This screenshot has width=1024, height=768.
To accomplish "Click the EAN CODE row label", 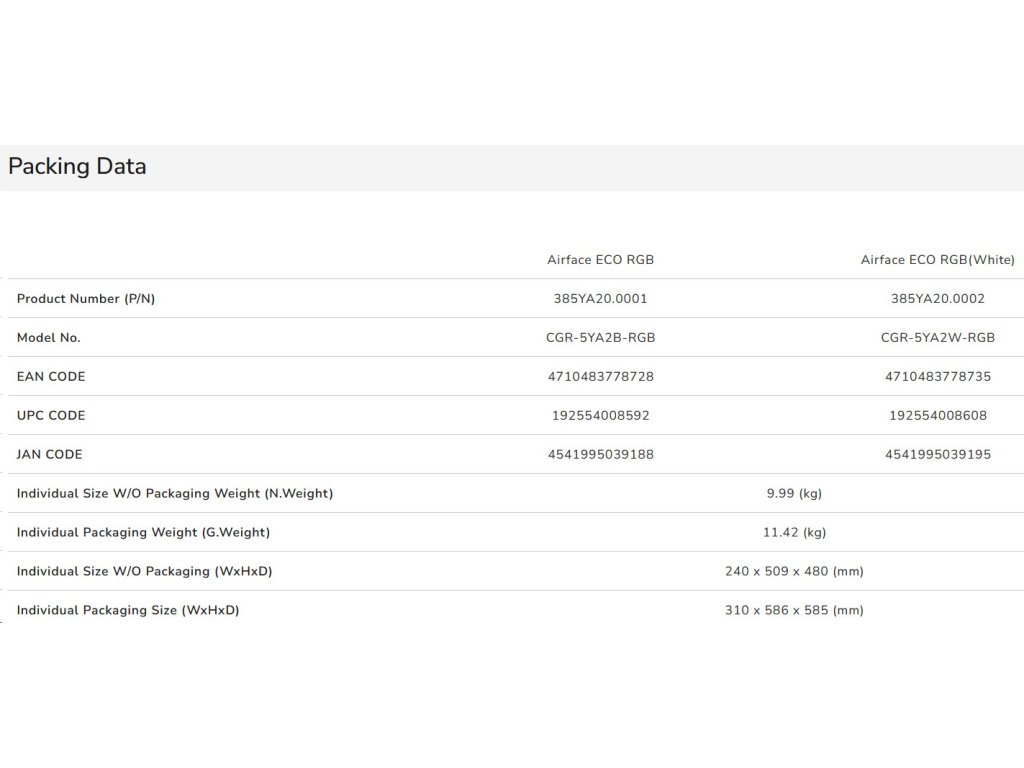I will 51,377.
